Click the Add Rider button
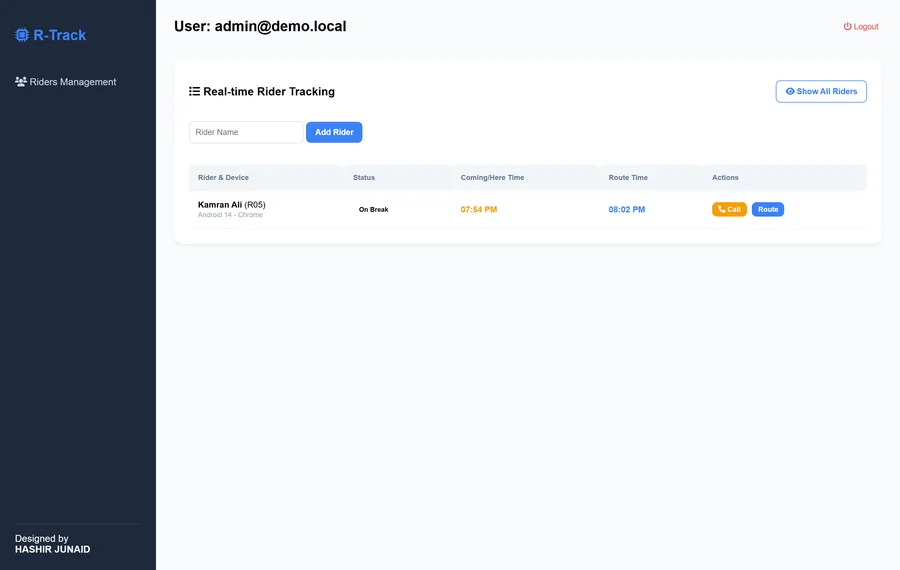 click(334, 132)
